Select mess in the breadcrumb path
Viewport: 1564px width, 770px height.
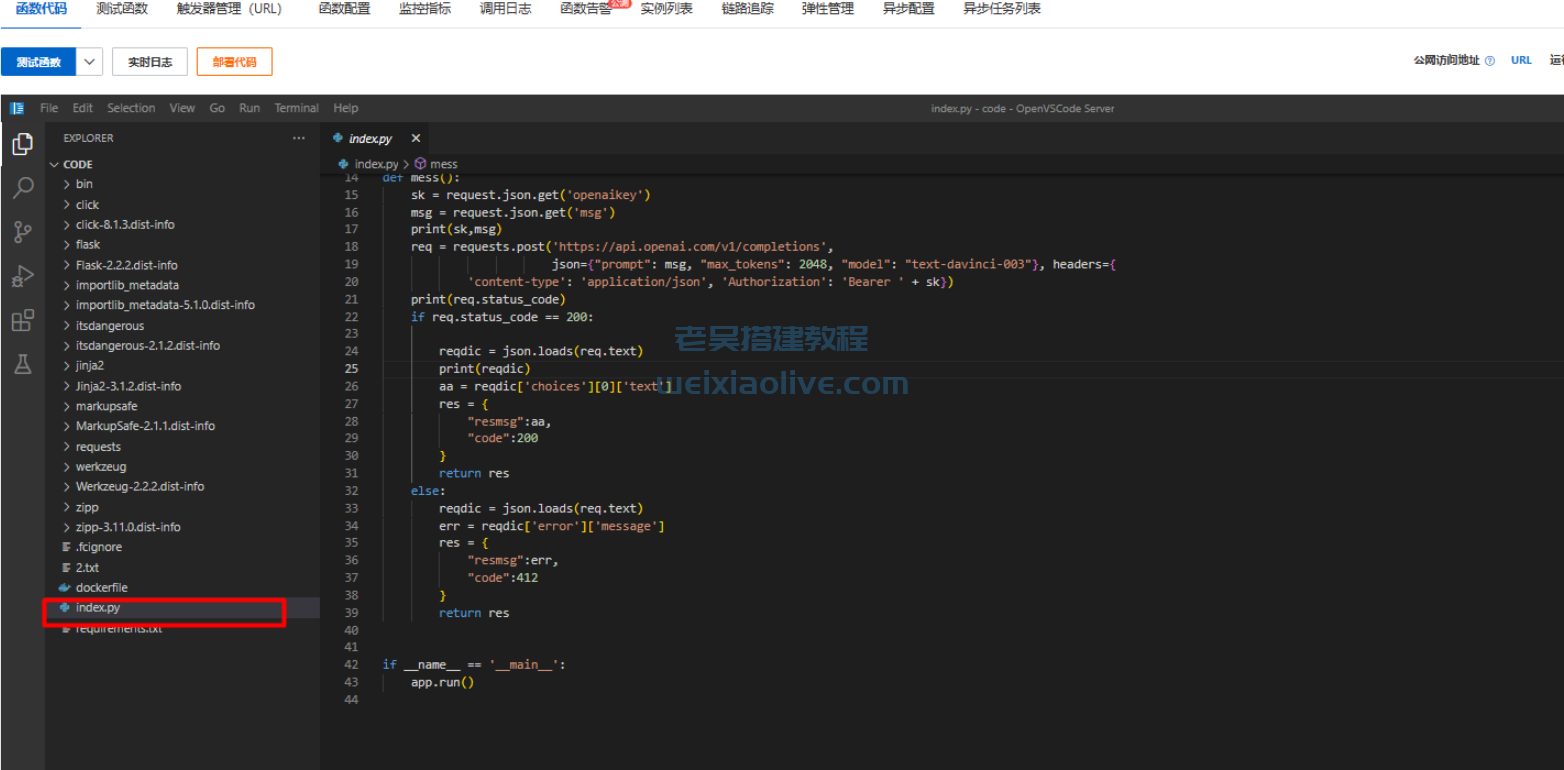[443, 164]
